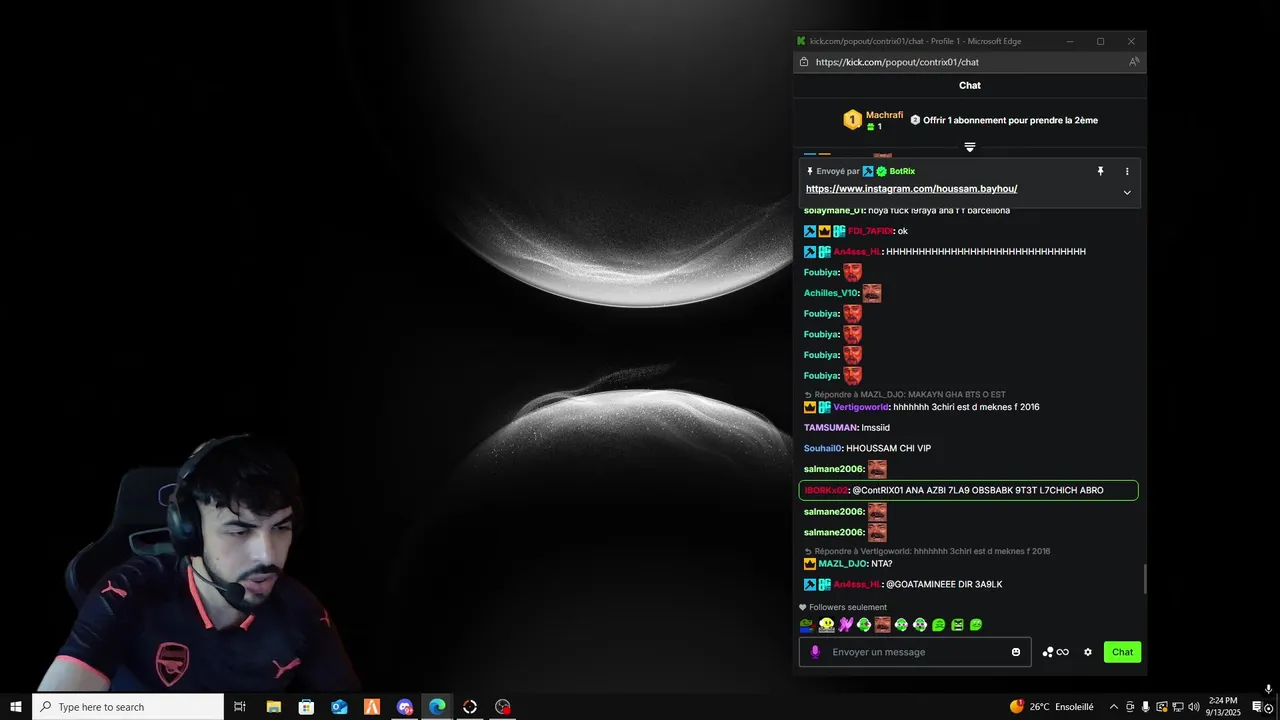Open Task View on taskbar
The image size is (1280, 720).
click(240, 707)
